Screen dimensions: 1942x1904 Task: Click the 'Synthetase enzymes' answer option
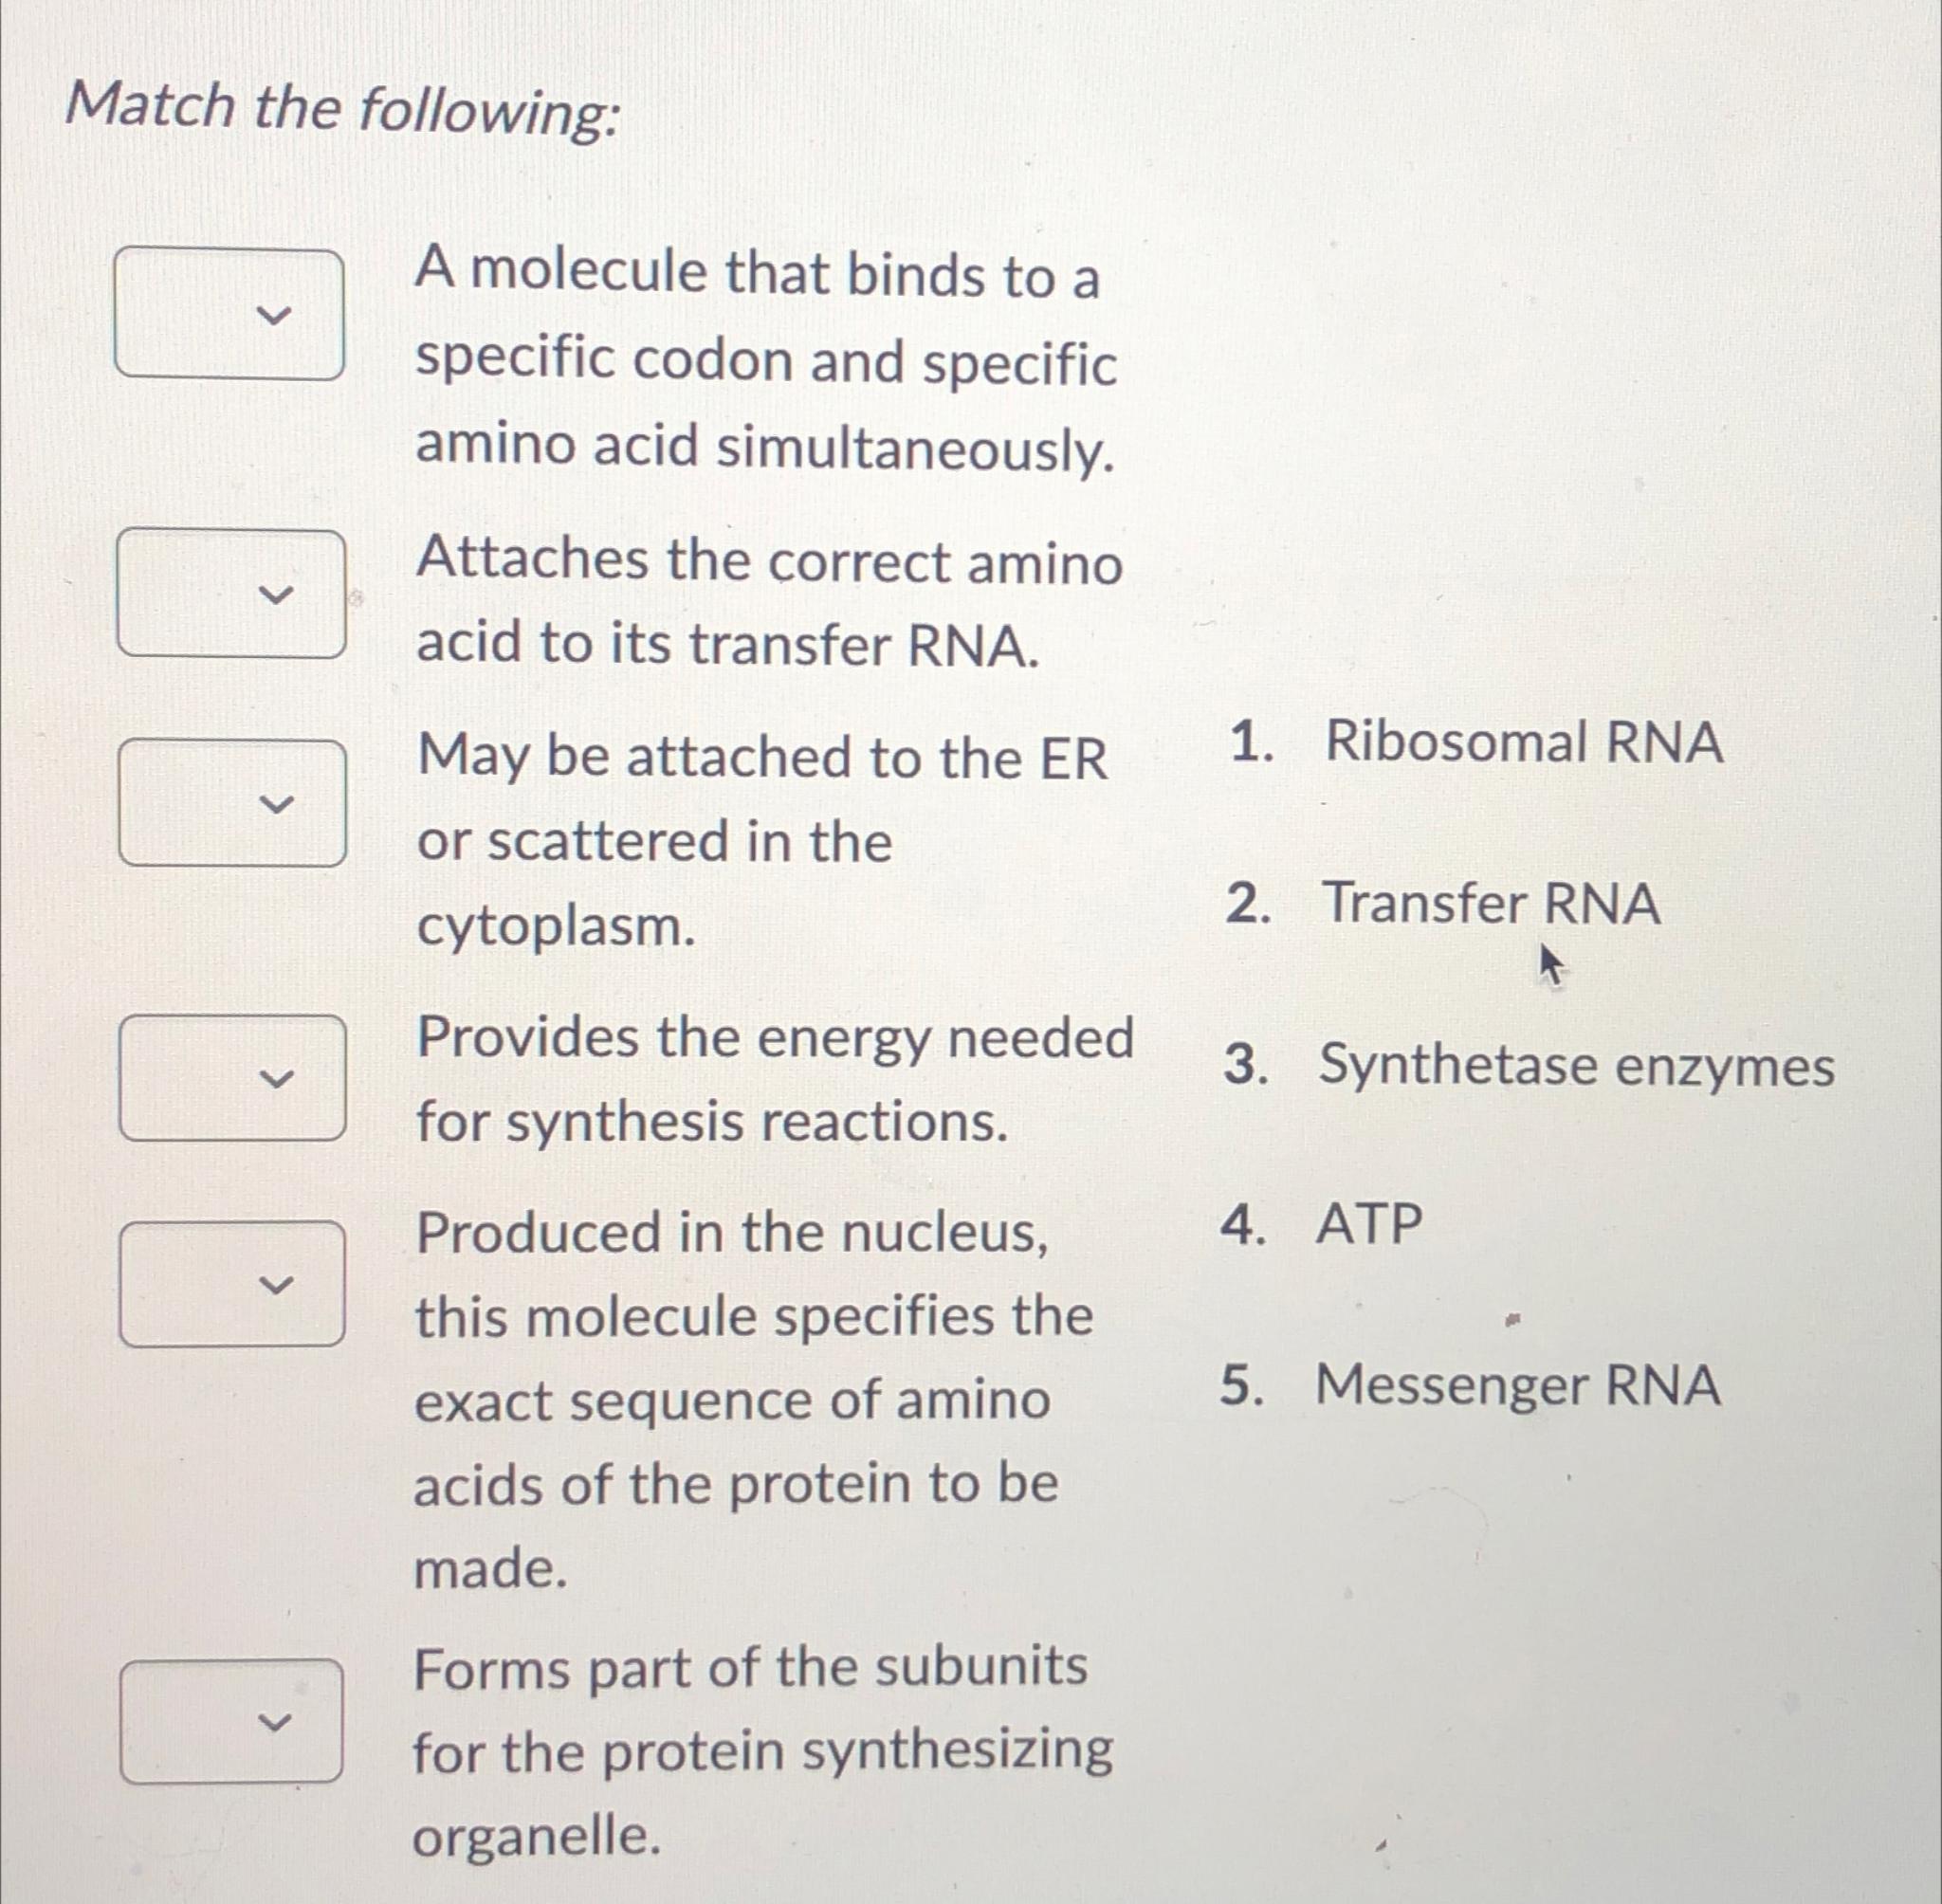pos(1575,1065)
